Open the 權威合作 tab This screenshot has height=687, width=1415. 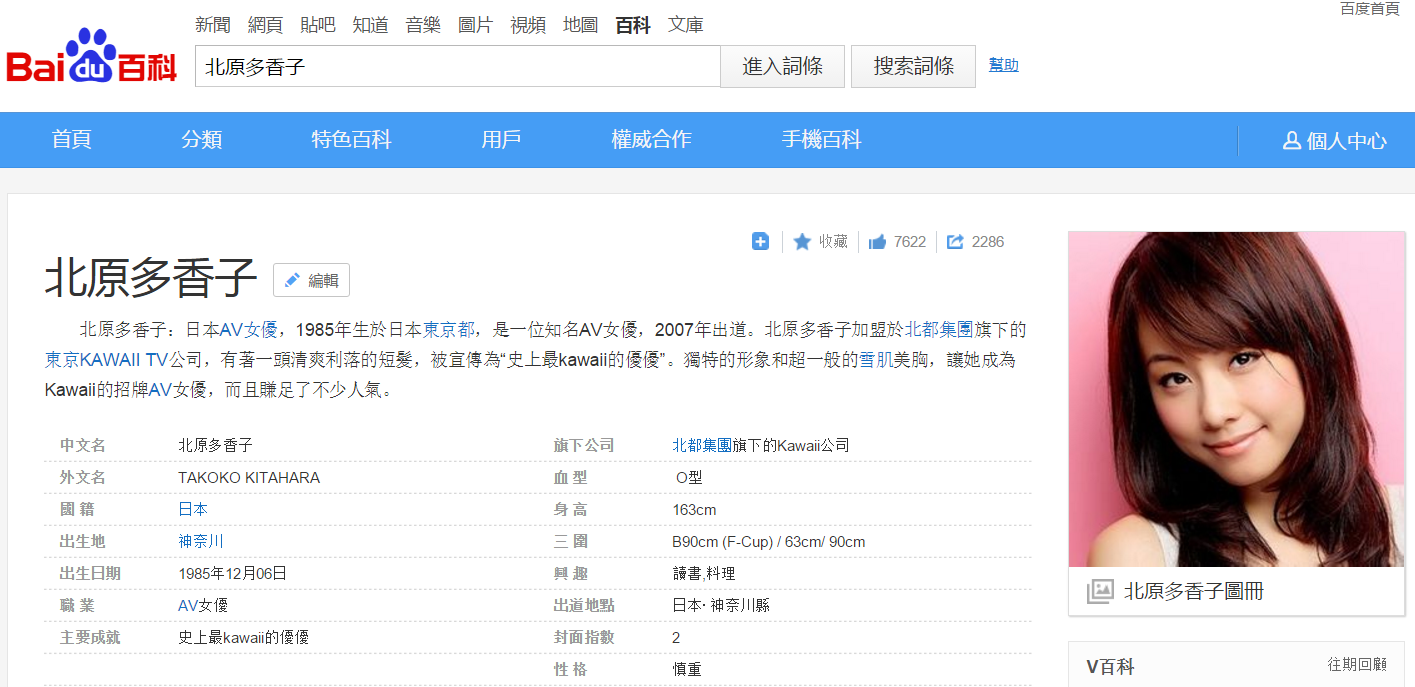(651, 140)
